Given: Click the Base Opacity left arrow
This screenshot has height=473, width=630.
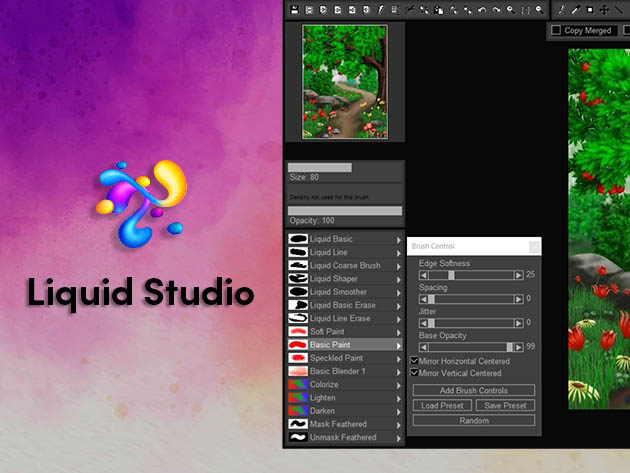Looking at the screenshot, I should (x=423, y=347).
